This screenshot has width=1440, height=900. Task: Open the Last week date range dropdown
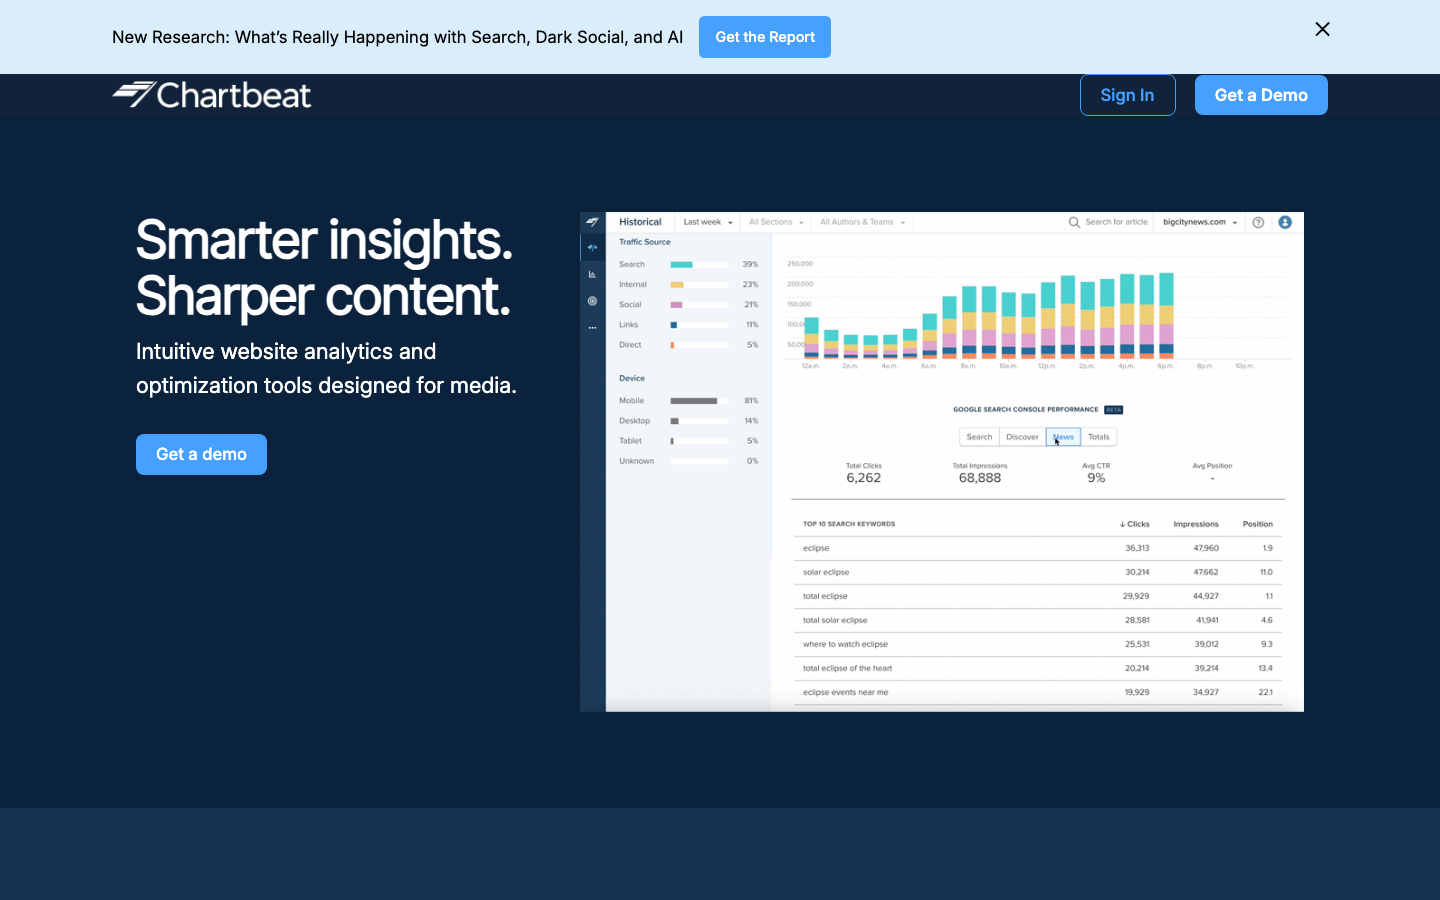(x=708, y=222)
